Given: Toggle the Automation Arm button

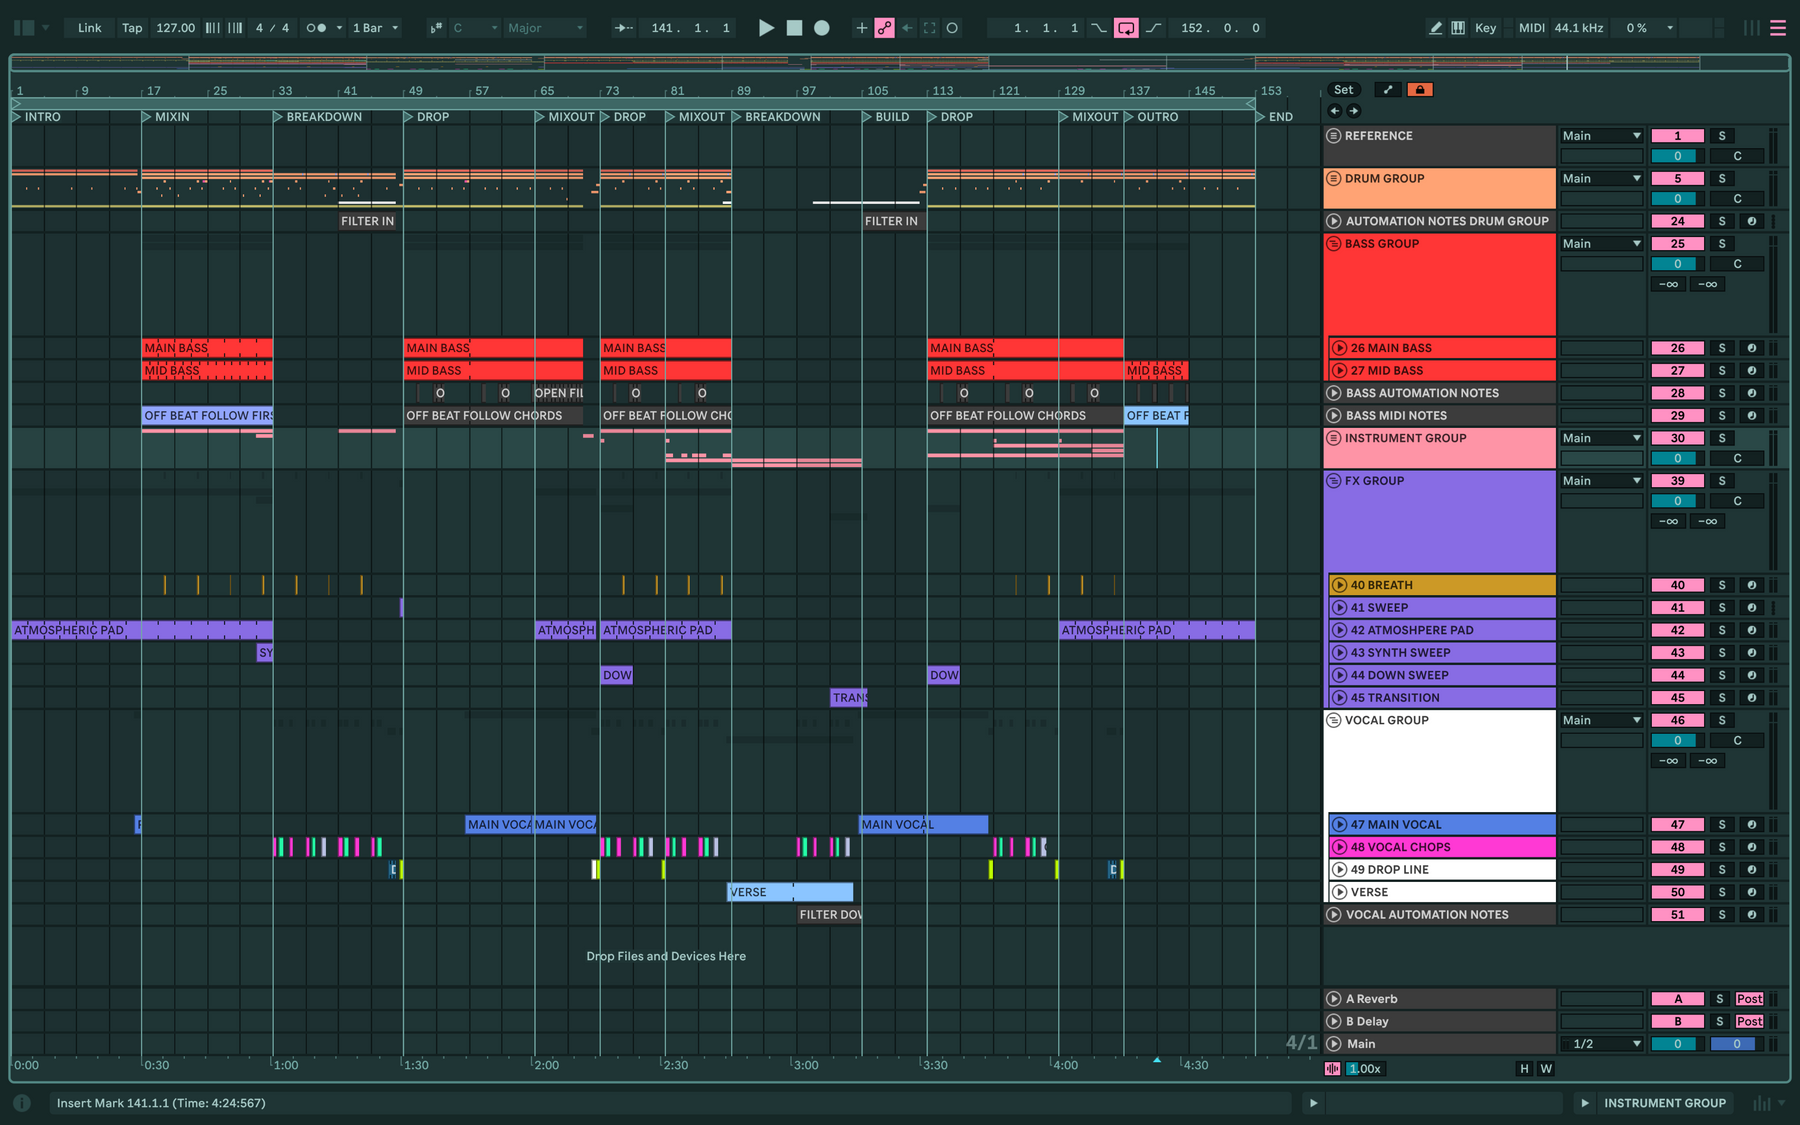Looking at the screenshot, I should [x=884, y=28].
